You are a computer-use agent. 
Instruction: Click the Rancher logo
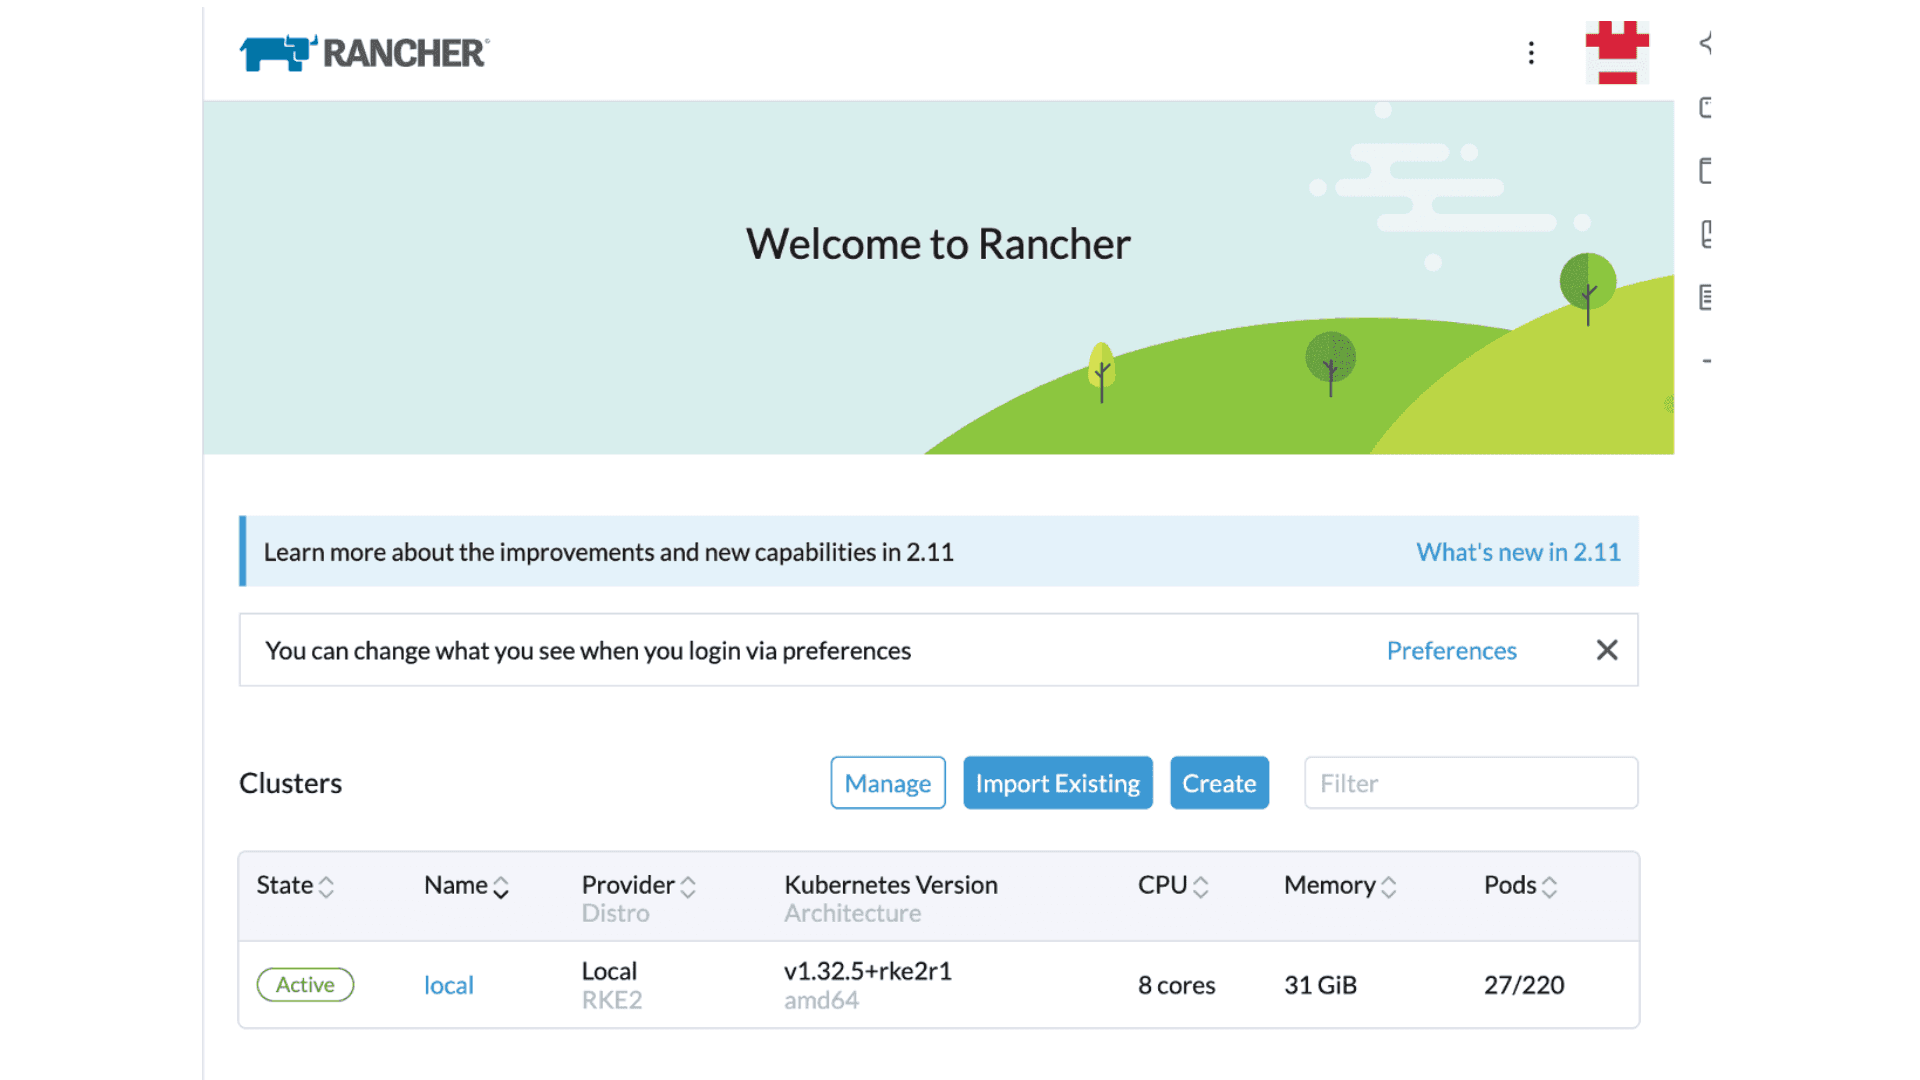(x=364, y=53)
